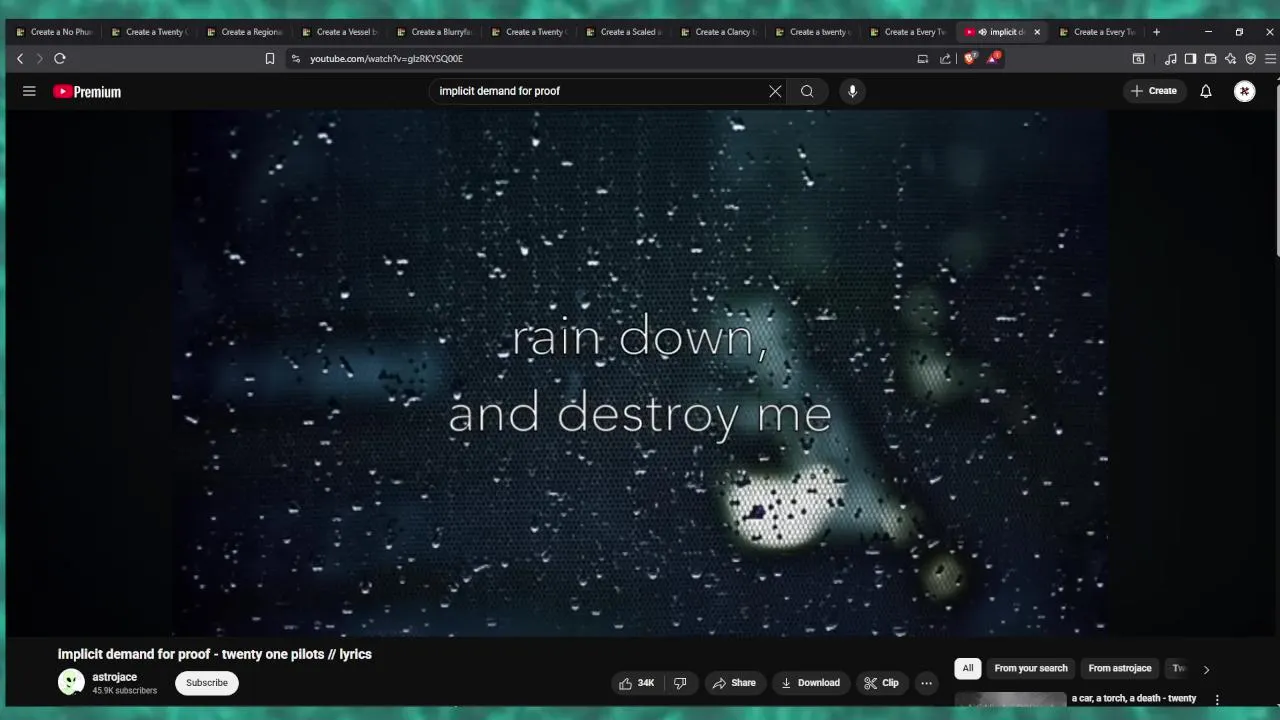Open a new browser tab
This screenshot has width=1280, height=720.
coord(1156,32)
